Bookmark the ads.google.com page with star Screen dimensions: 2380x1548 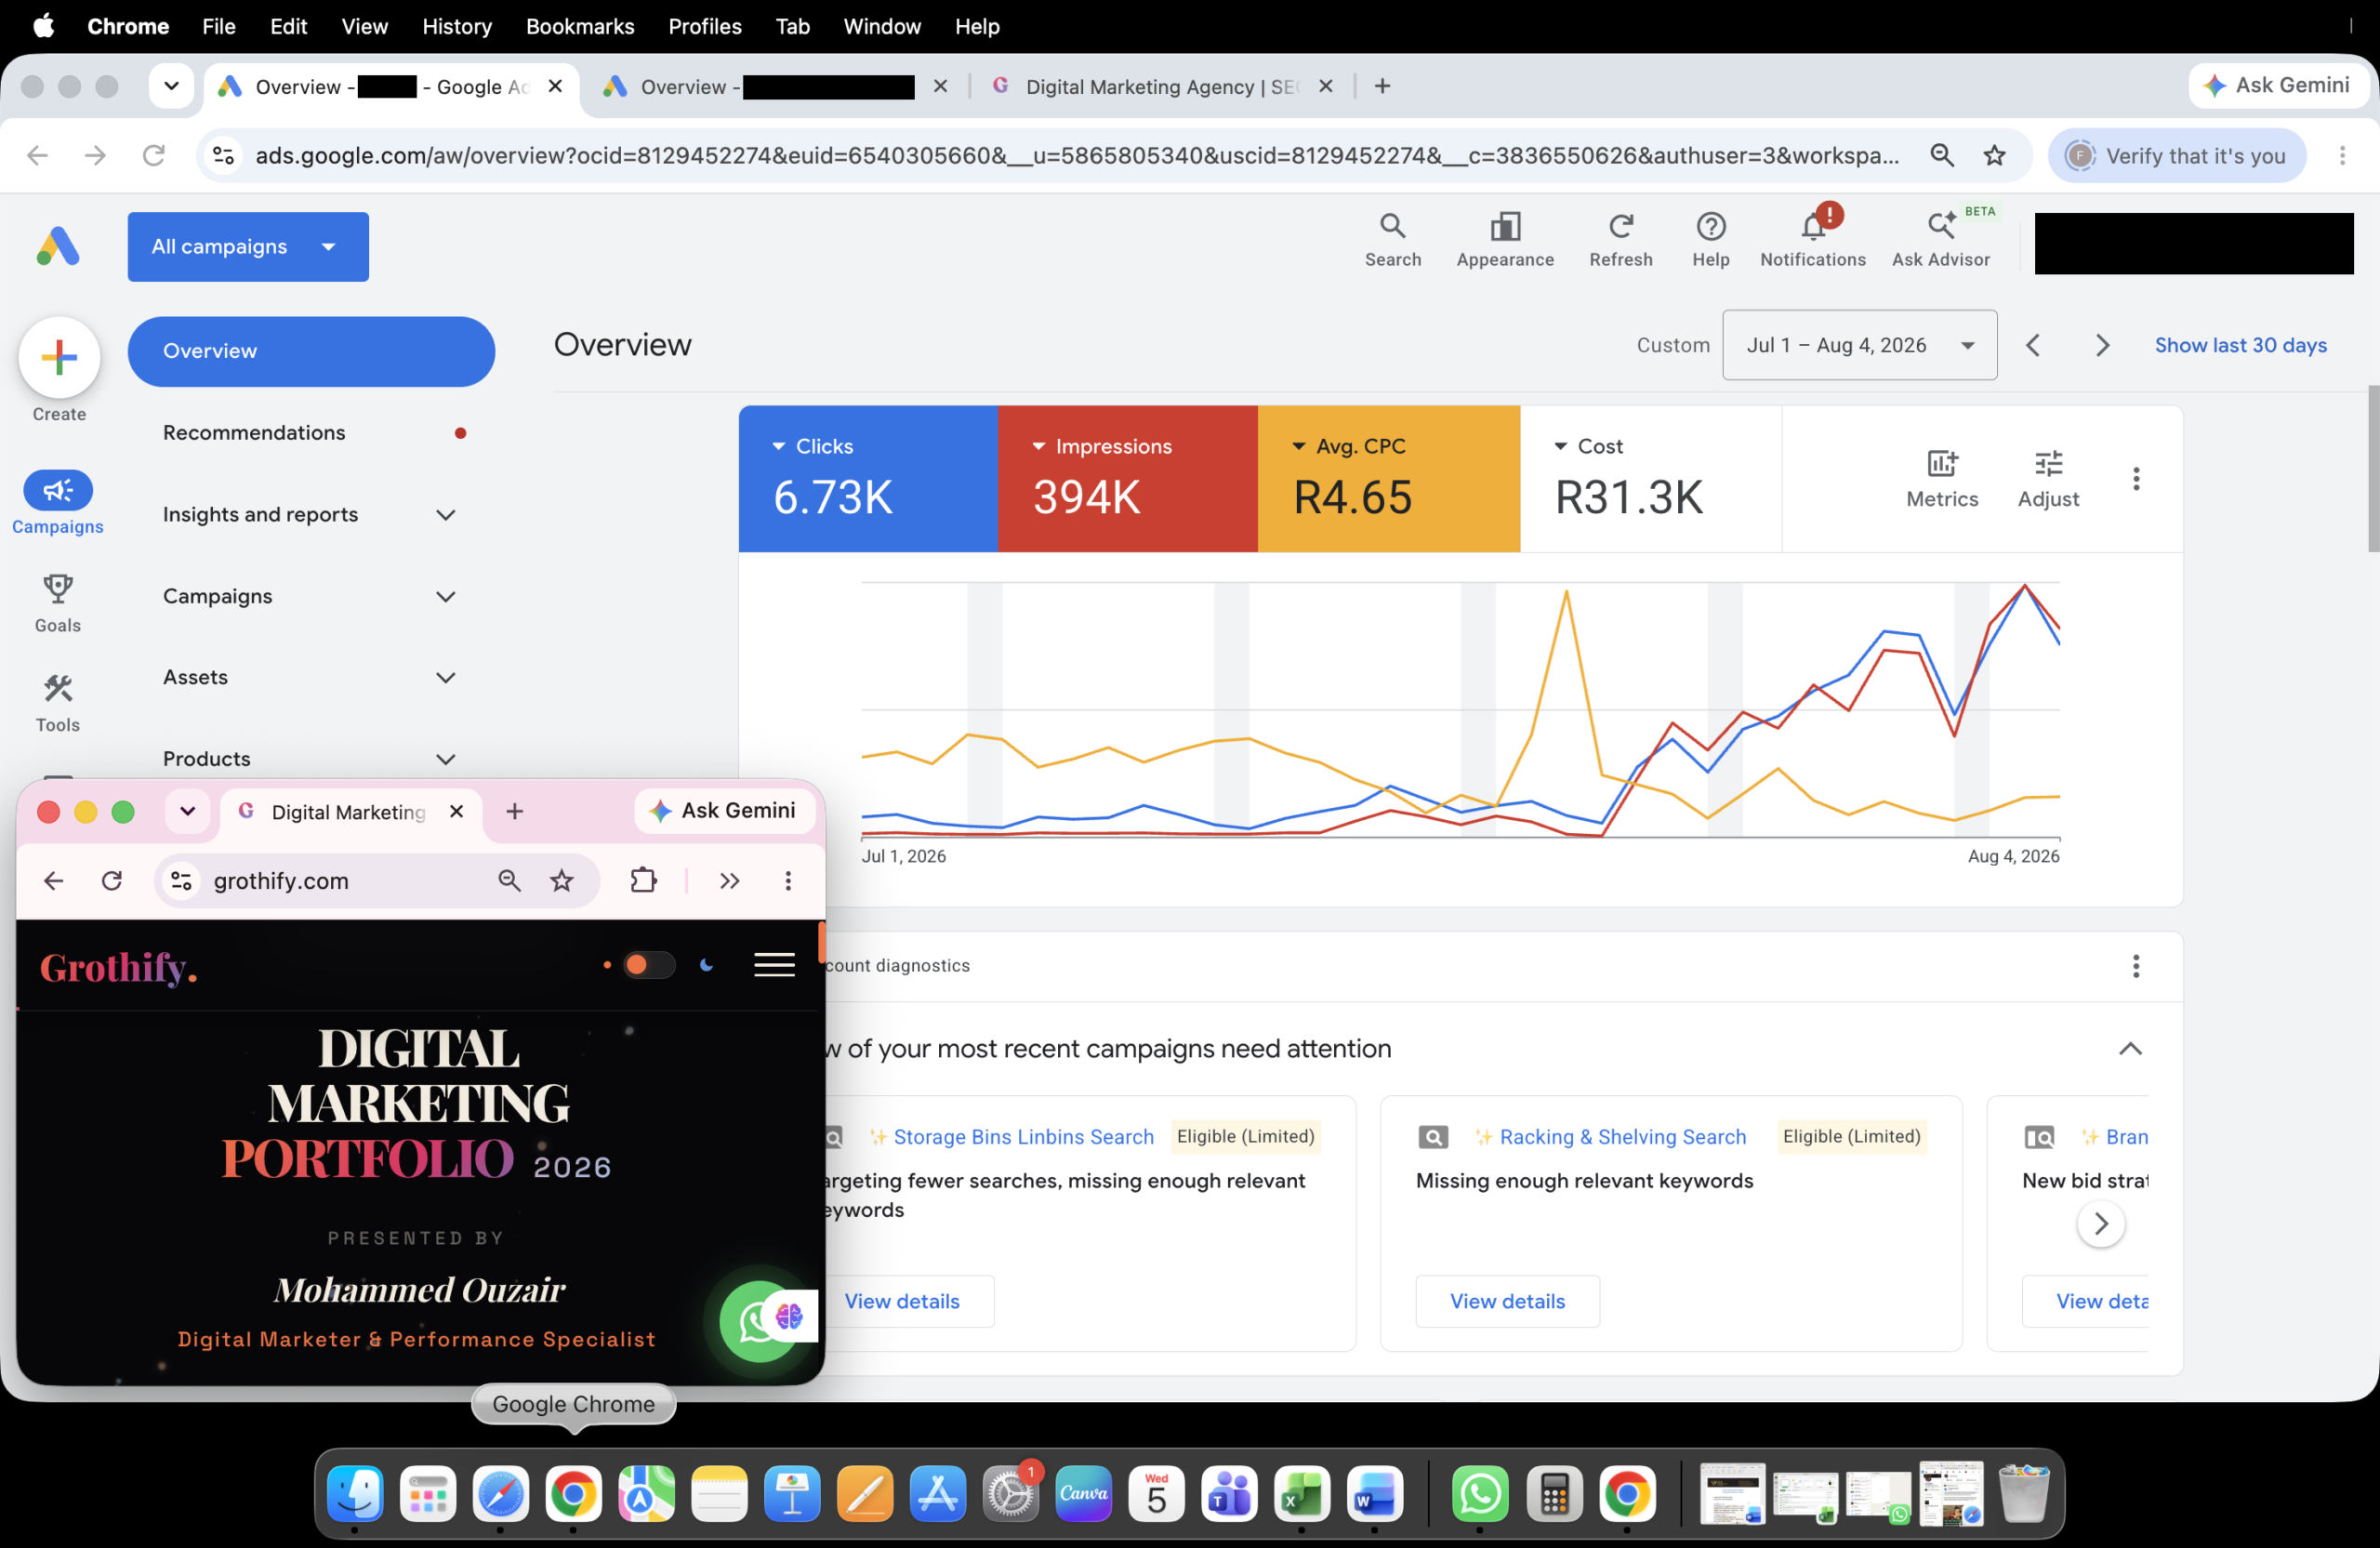coord(1994,155)
